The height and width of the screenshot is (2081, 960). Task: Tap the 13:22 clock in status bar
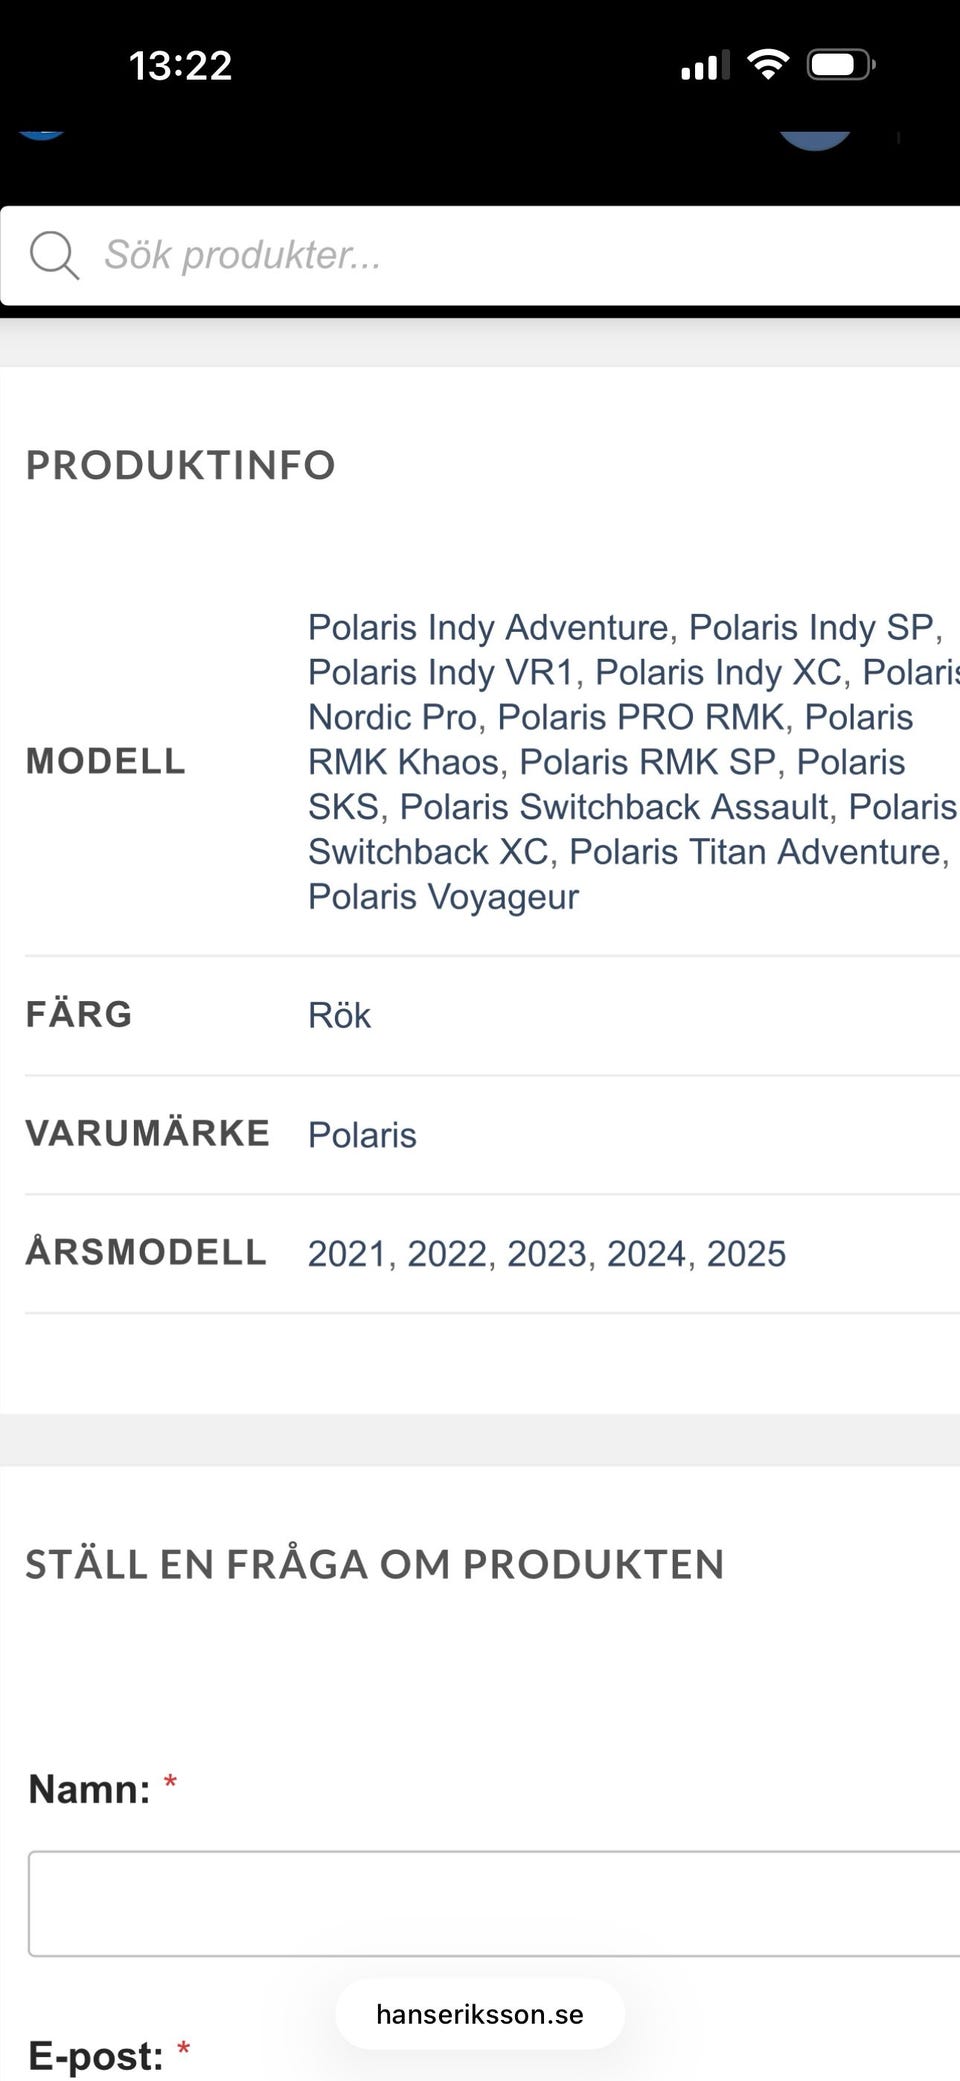point(180,66)
